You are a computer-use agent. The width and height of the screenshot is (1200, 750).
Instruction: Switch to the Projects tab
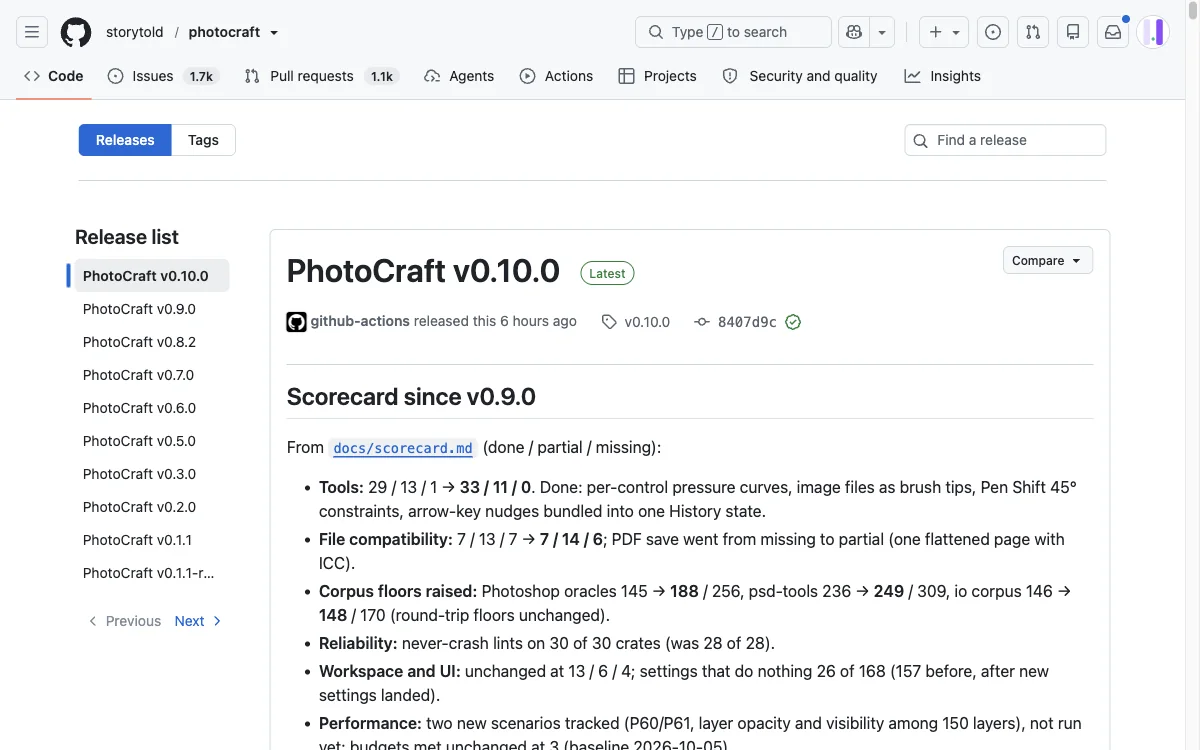pos(657,76)
